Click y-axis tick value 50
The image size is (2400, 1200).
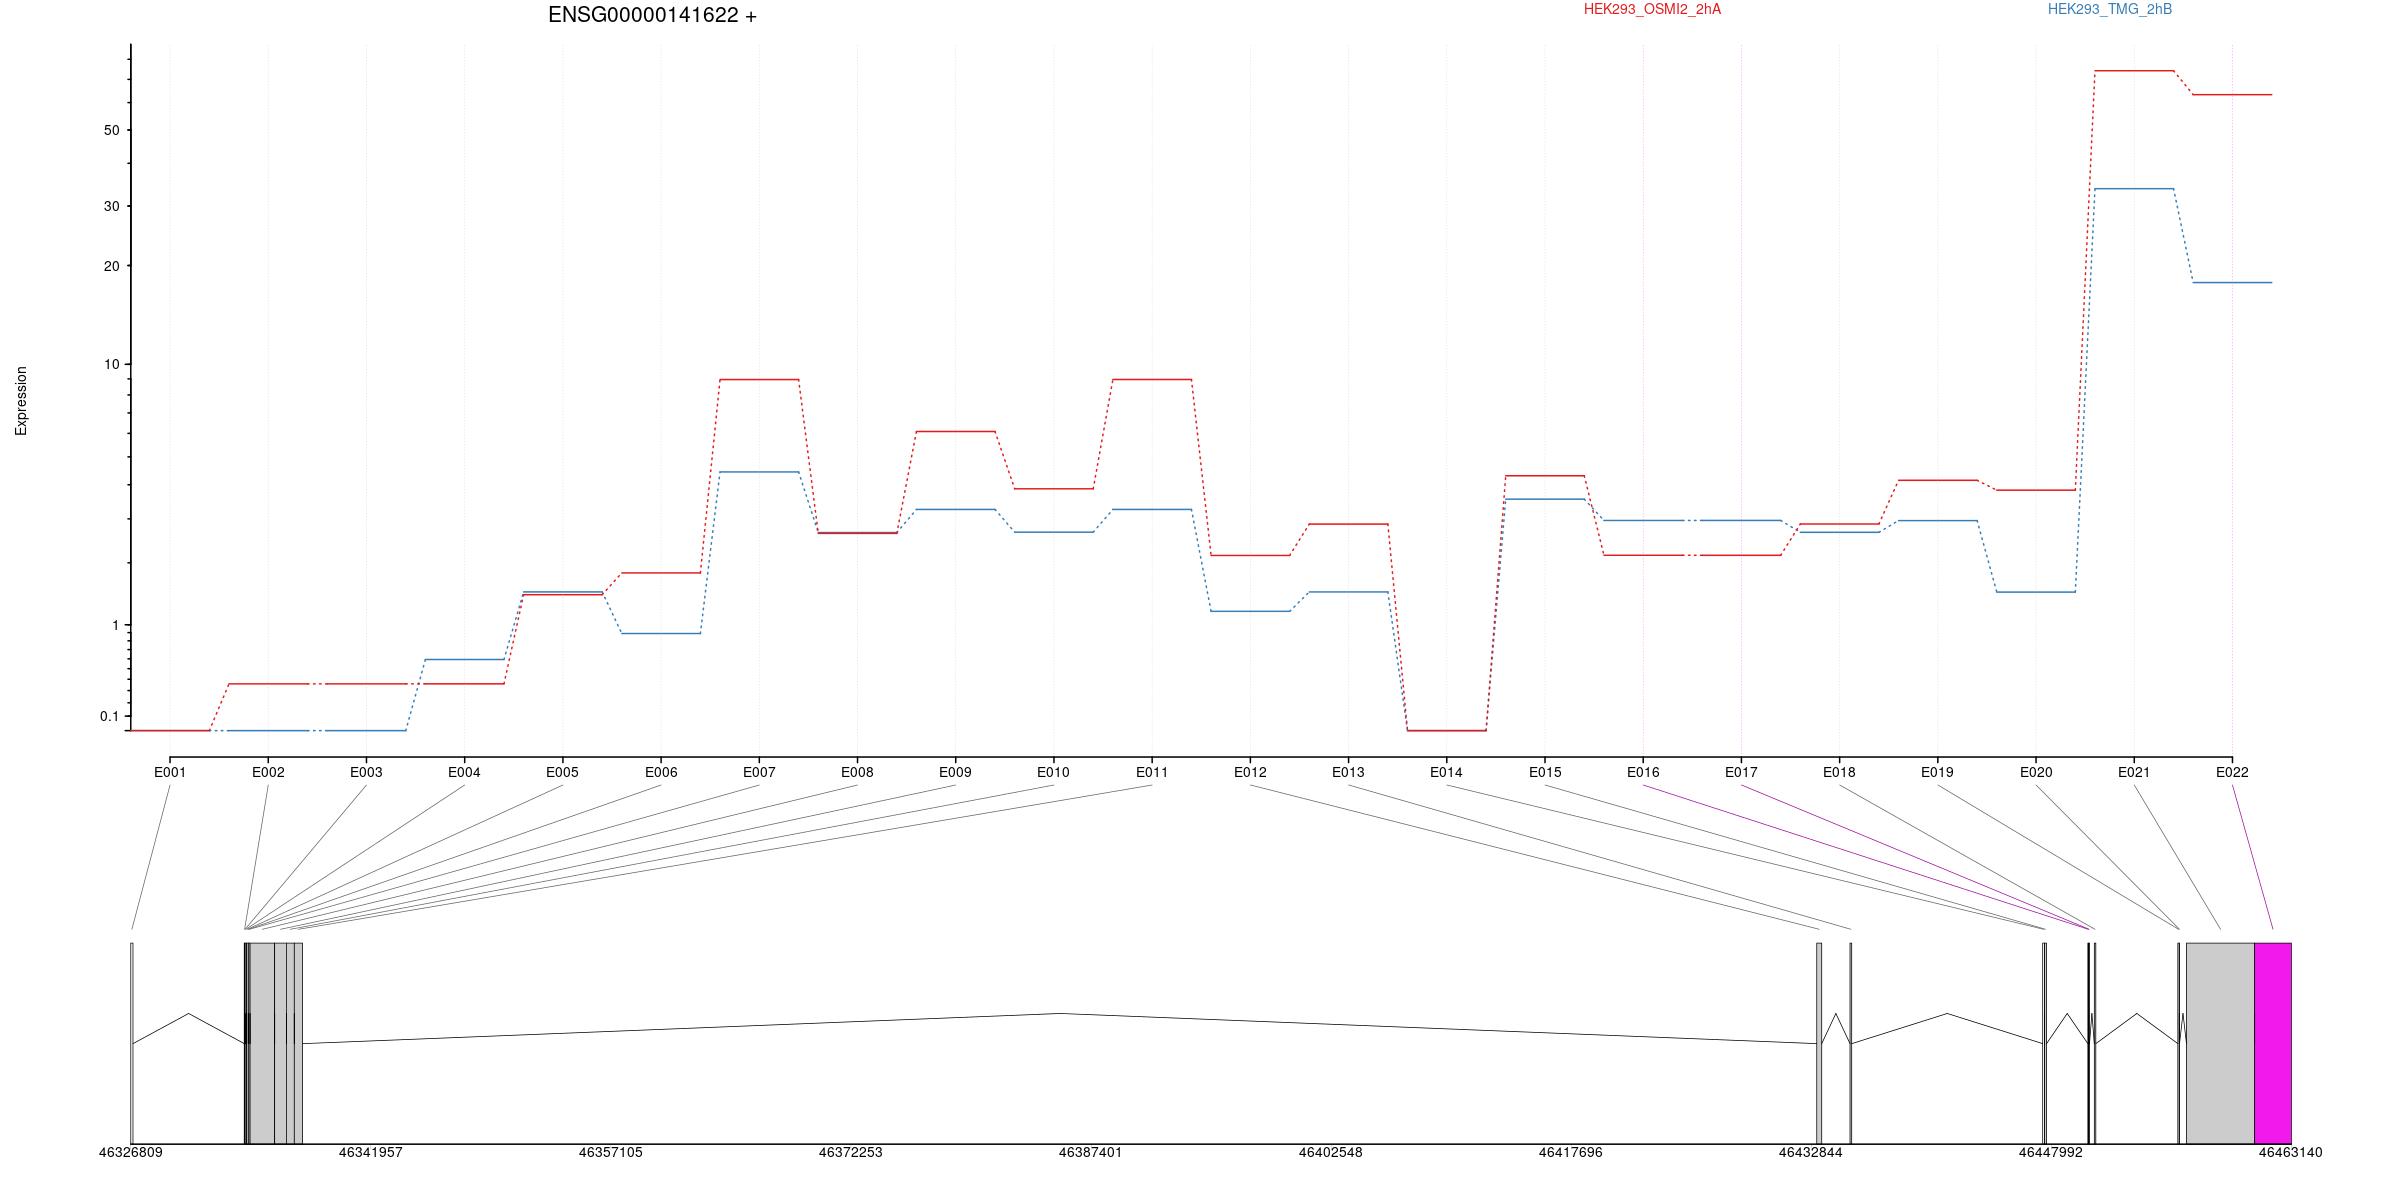tap(111, 131)
